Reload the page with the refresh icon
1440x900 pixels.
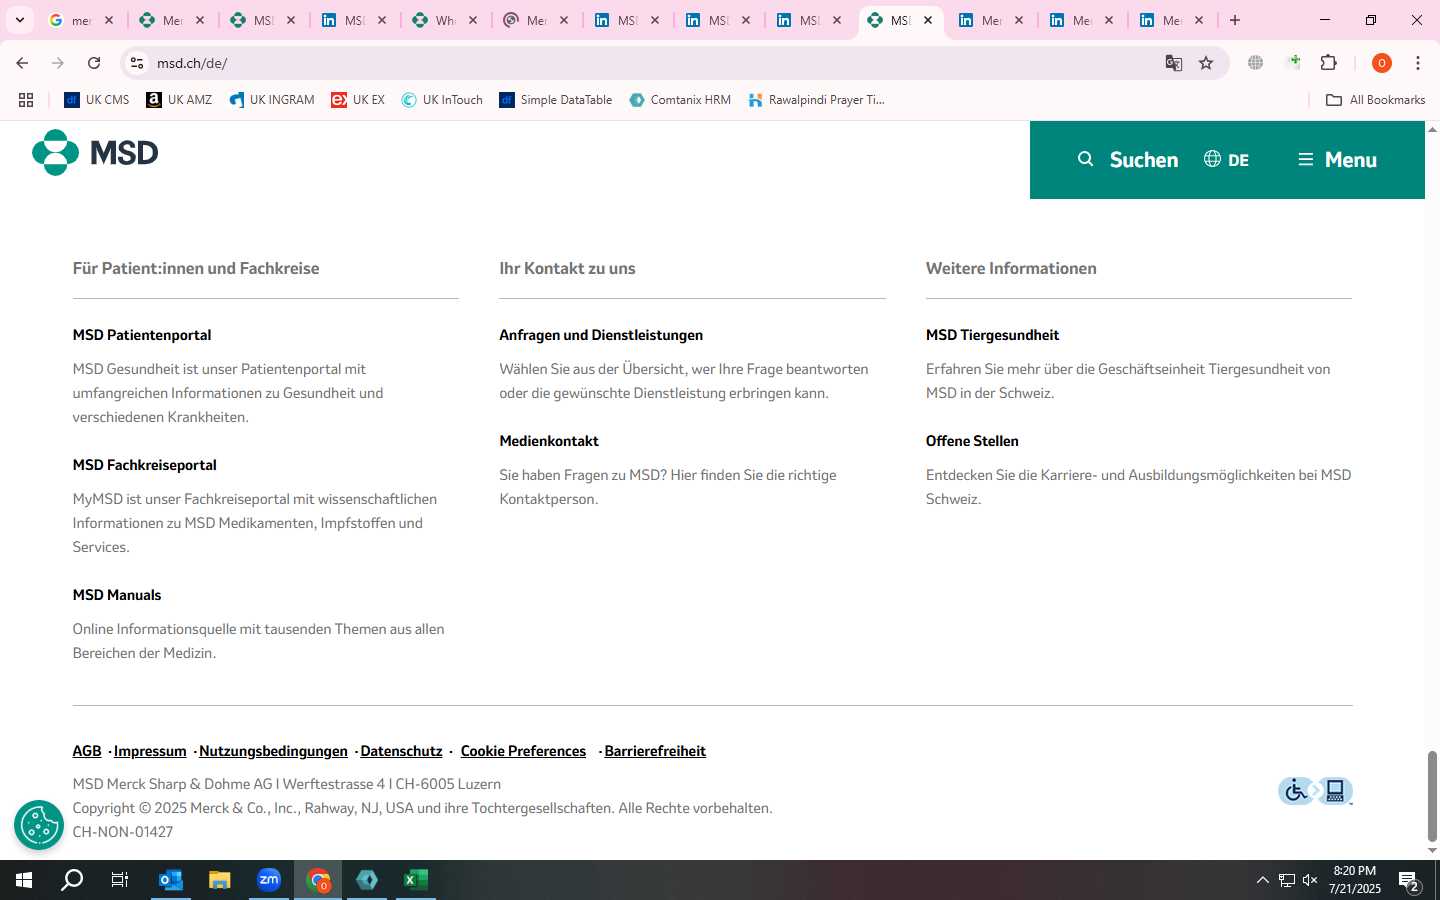tap(94, 63)
